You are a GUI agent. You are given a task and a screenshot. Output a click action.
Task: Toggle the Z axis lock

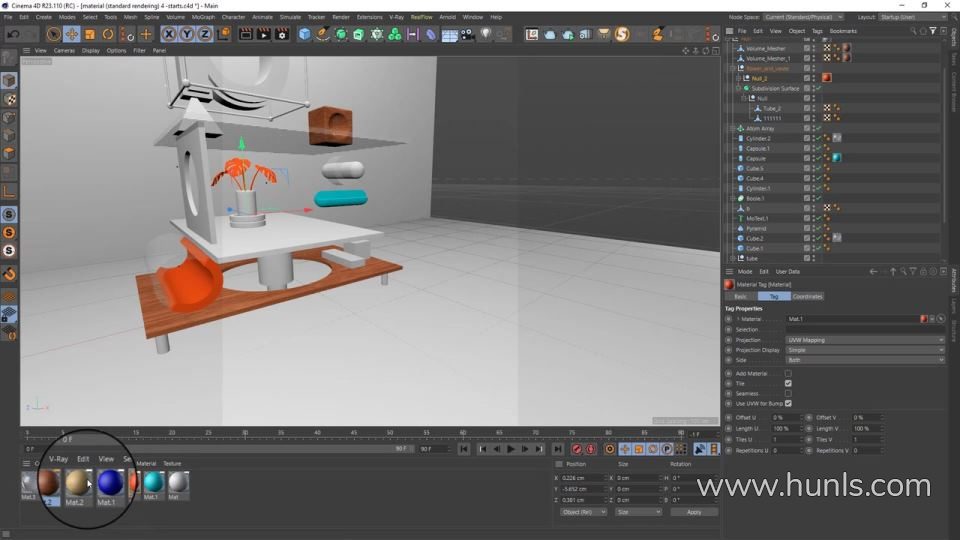(x=205, y=34)
